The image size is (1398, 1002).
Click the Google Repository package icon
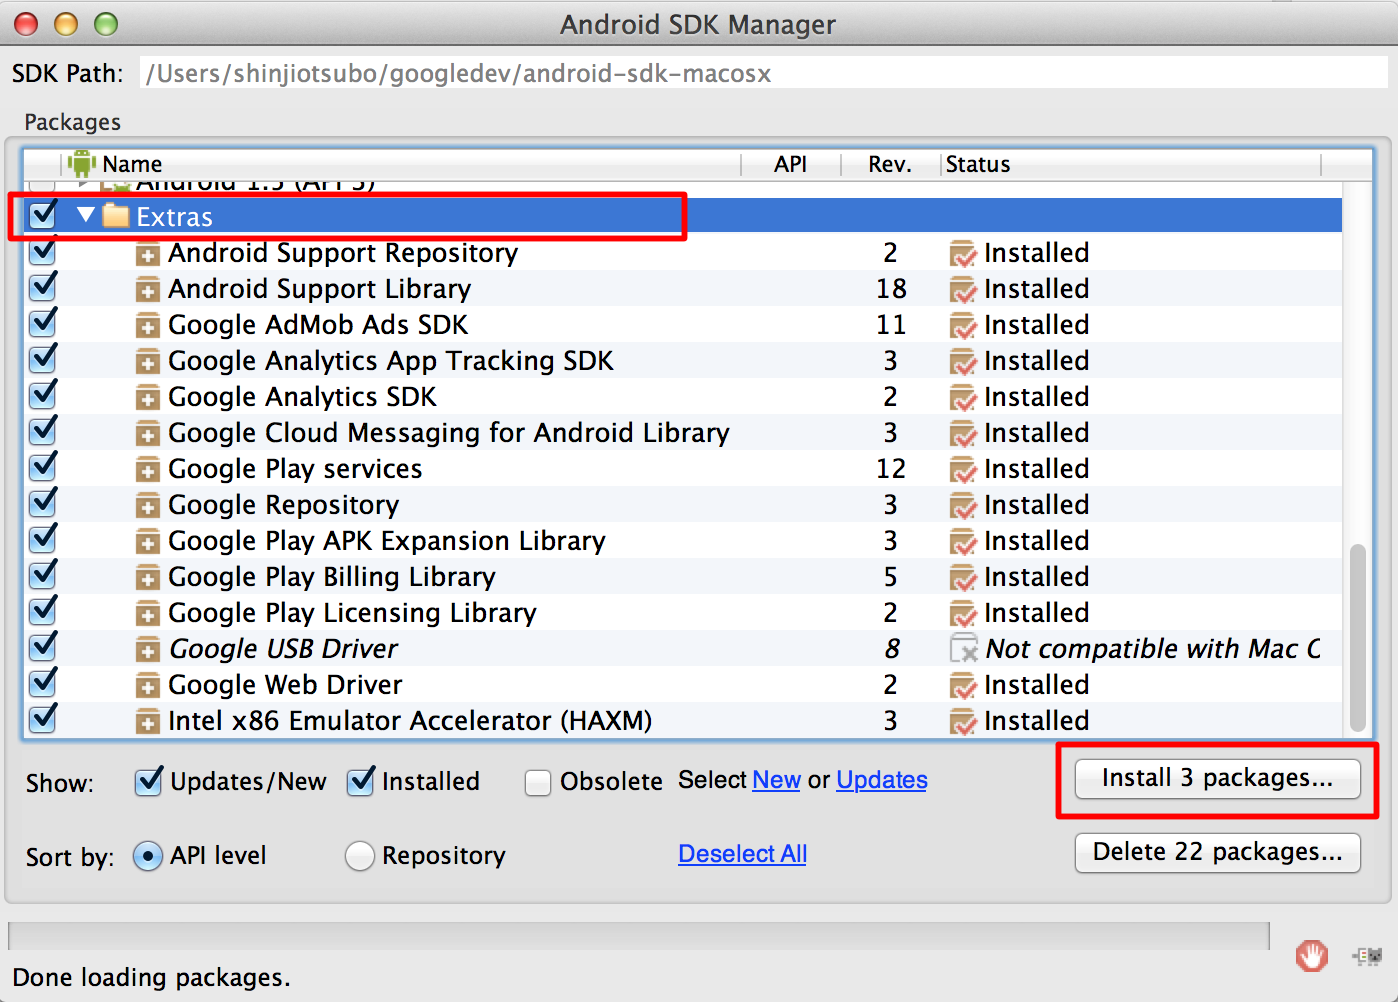pos(147,507)
